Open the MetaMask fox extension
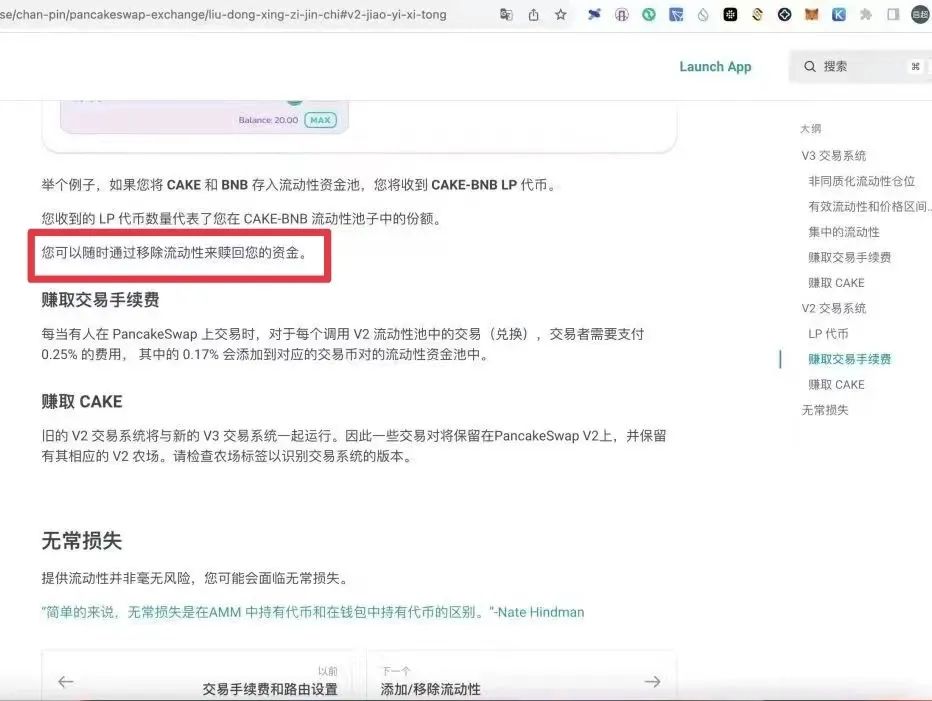The height and width of the screenshot is (701, 932). (812, 15)
